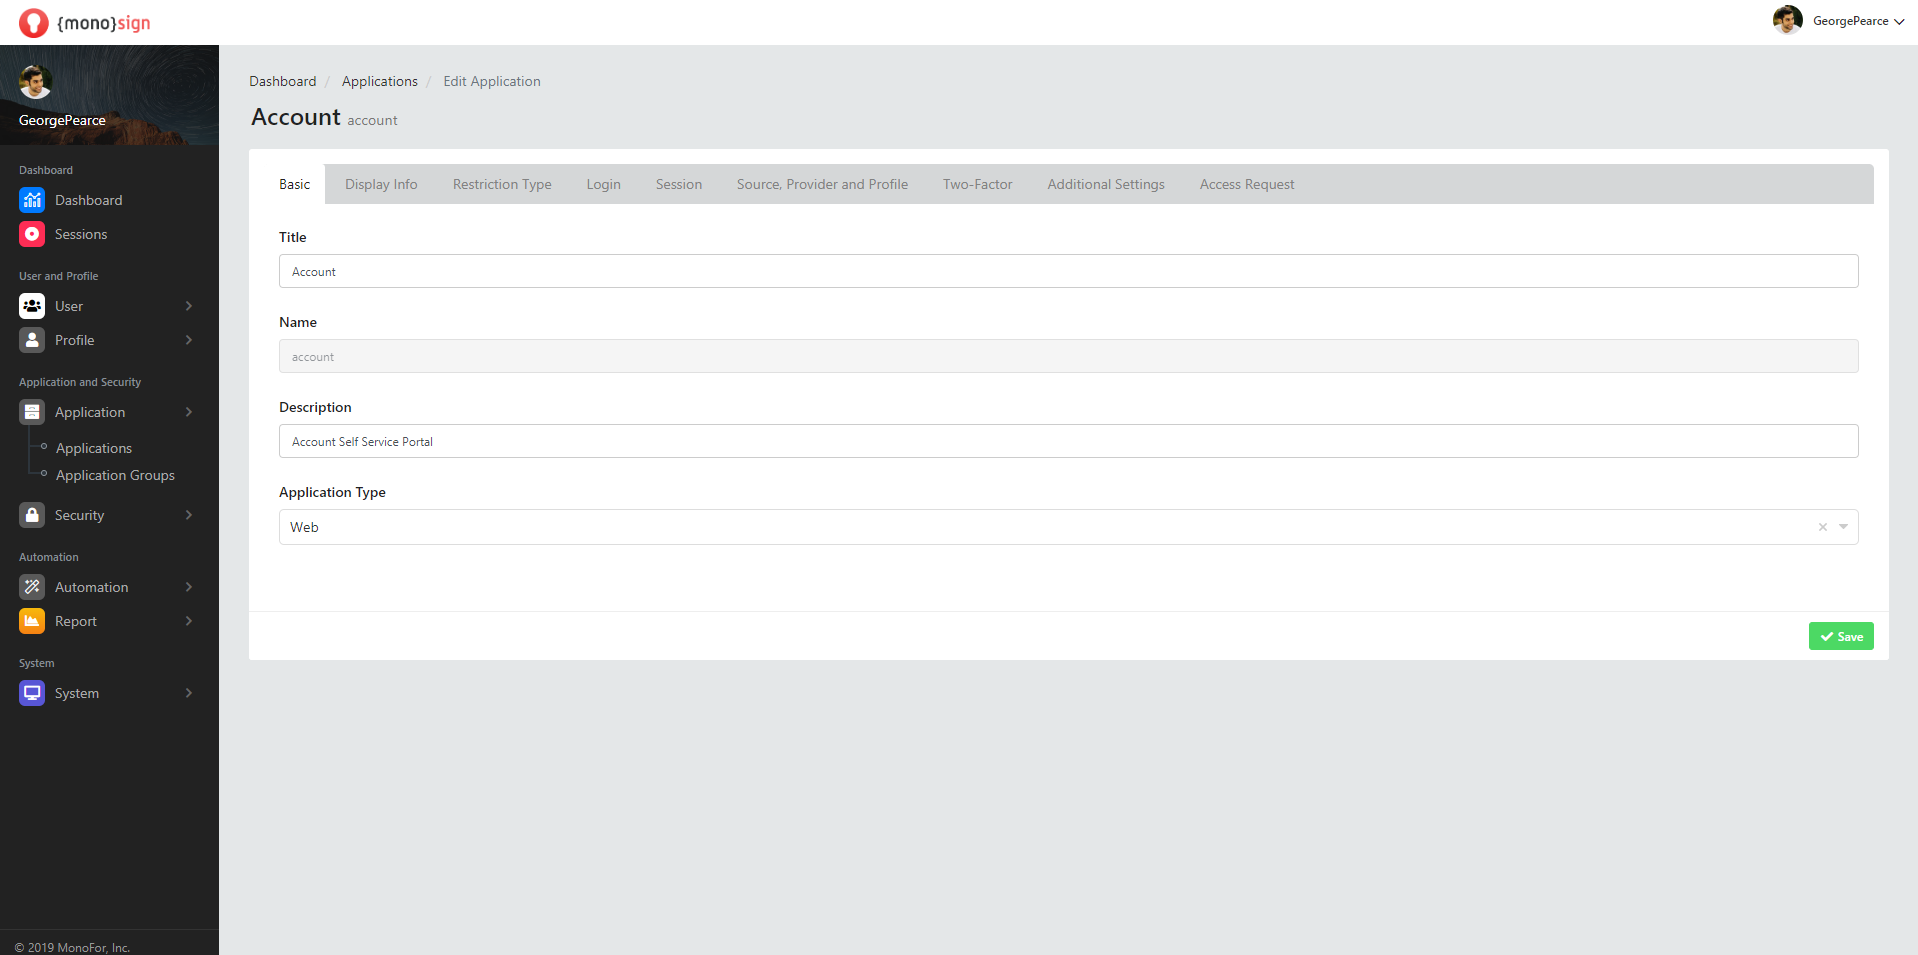This screenshot has width=1918, height=955.
Task: Click the Description input field
Action: coord(1068,441)
